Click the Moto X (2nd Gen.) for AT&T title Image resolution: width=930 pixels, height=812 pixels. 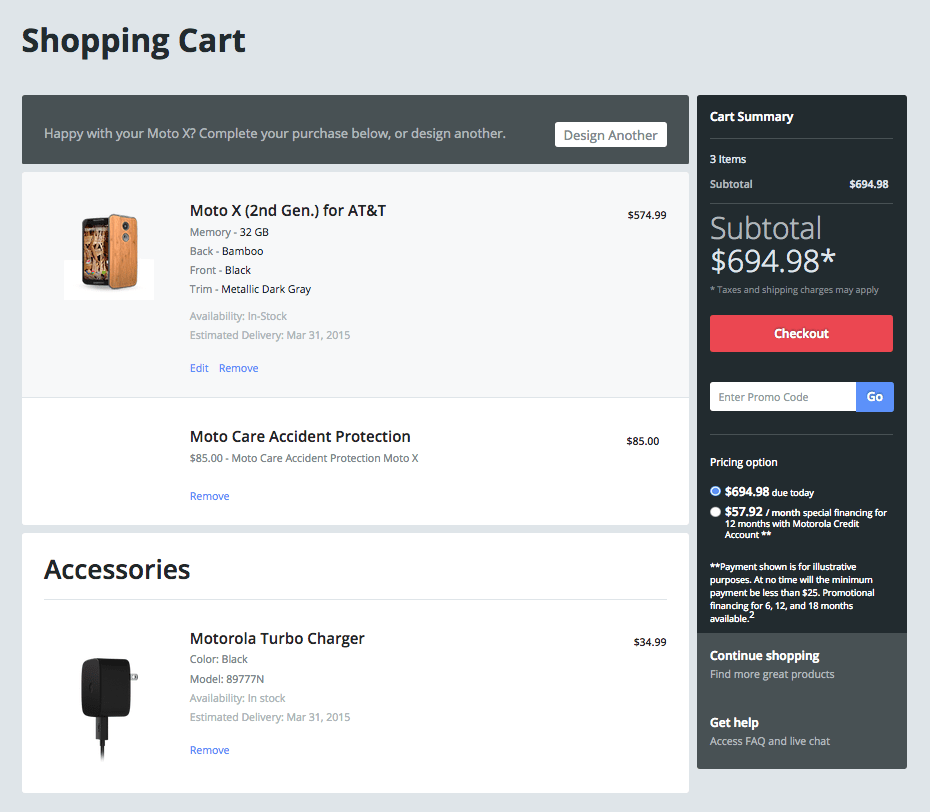point(288,211)
